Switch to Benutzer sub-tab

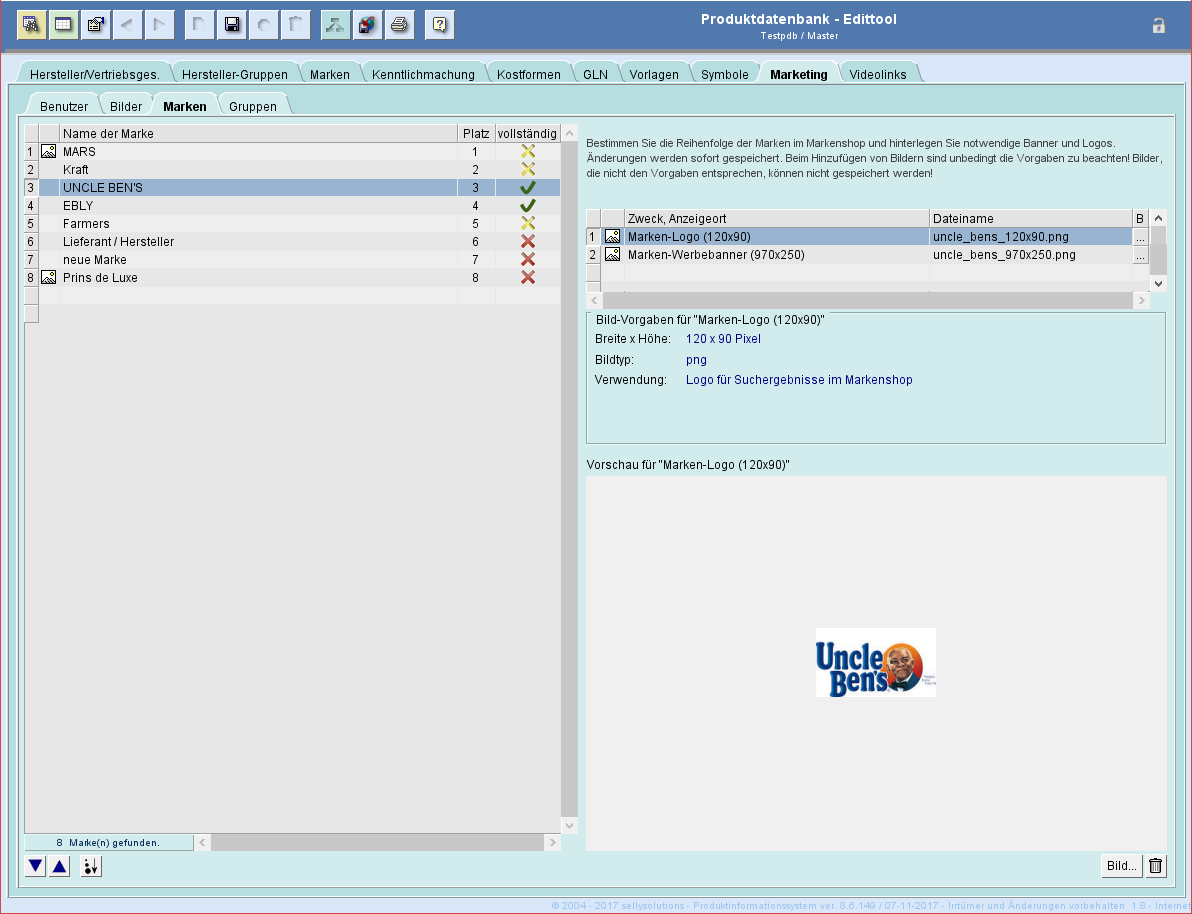click(64, 106)
